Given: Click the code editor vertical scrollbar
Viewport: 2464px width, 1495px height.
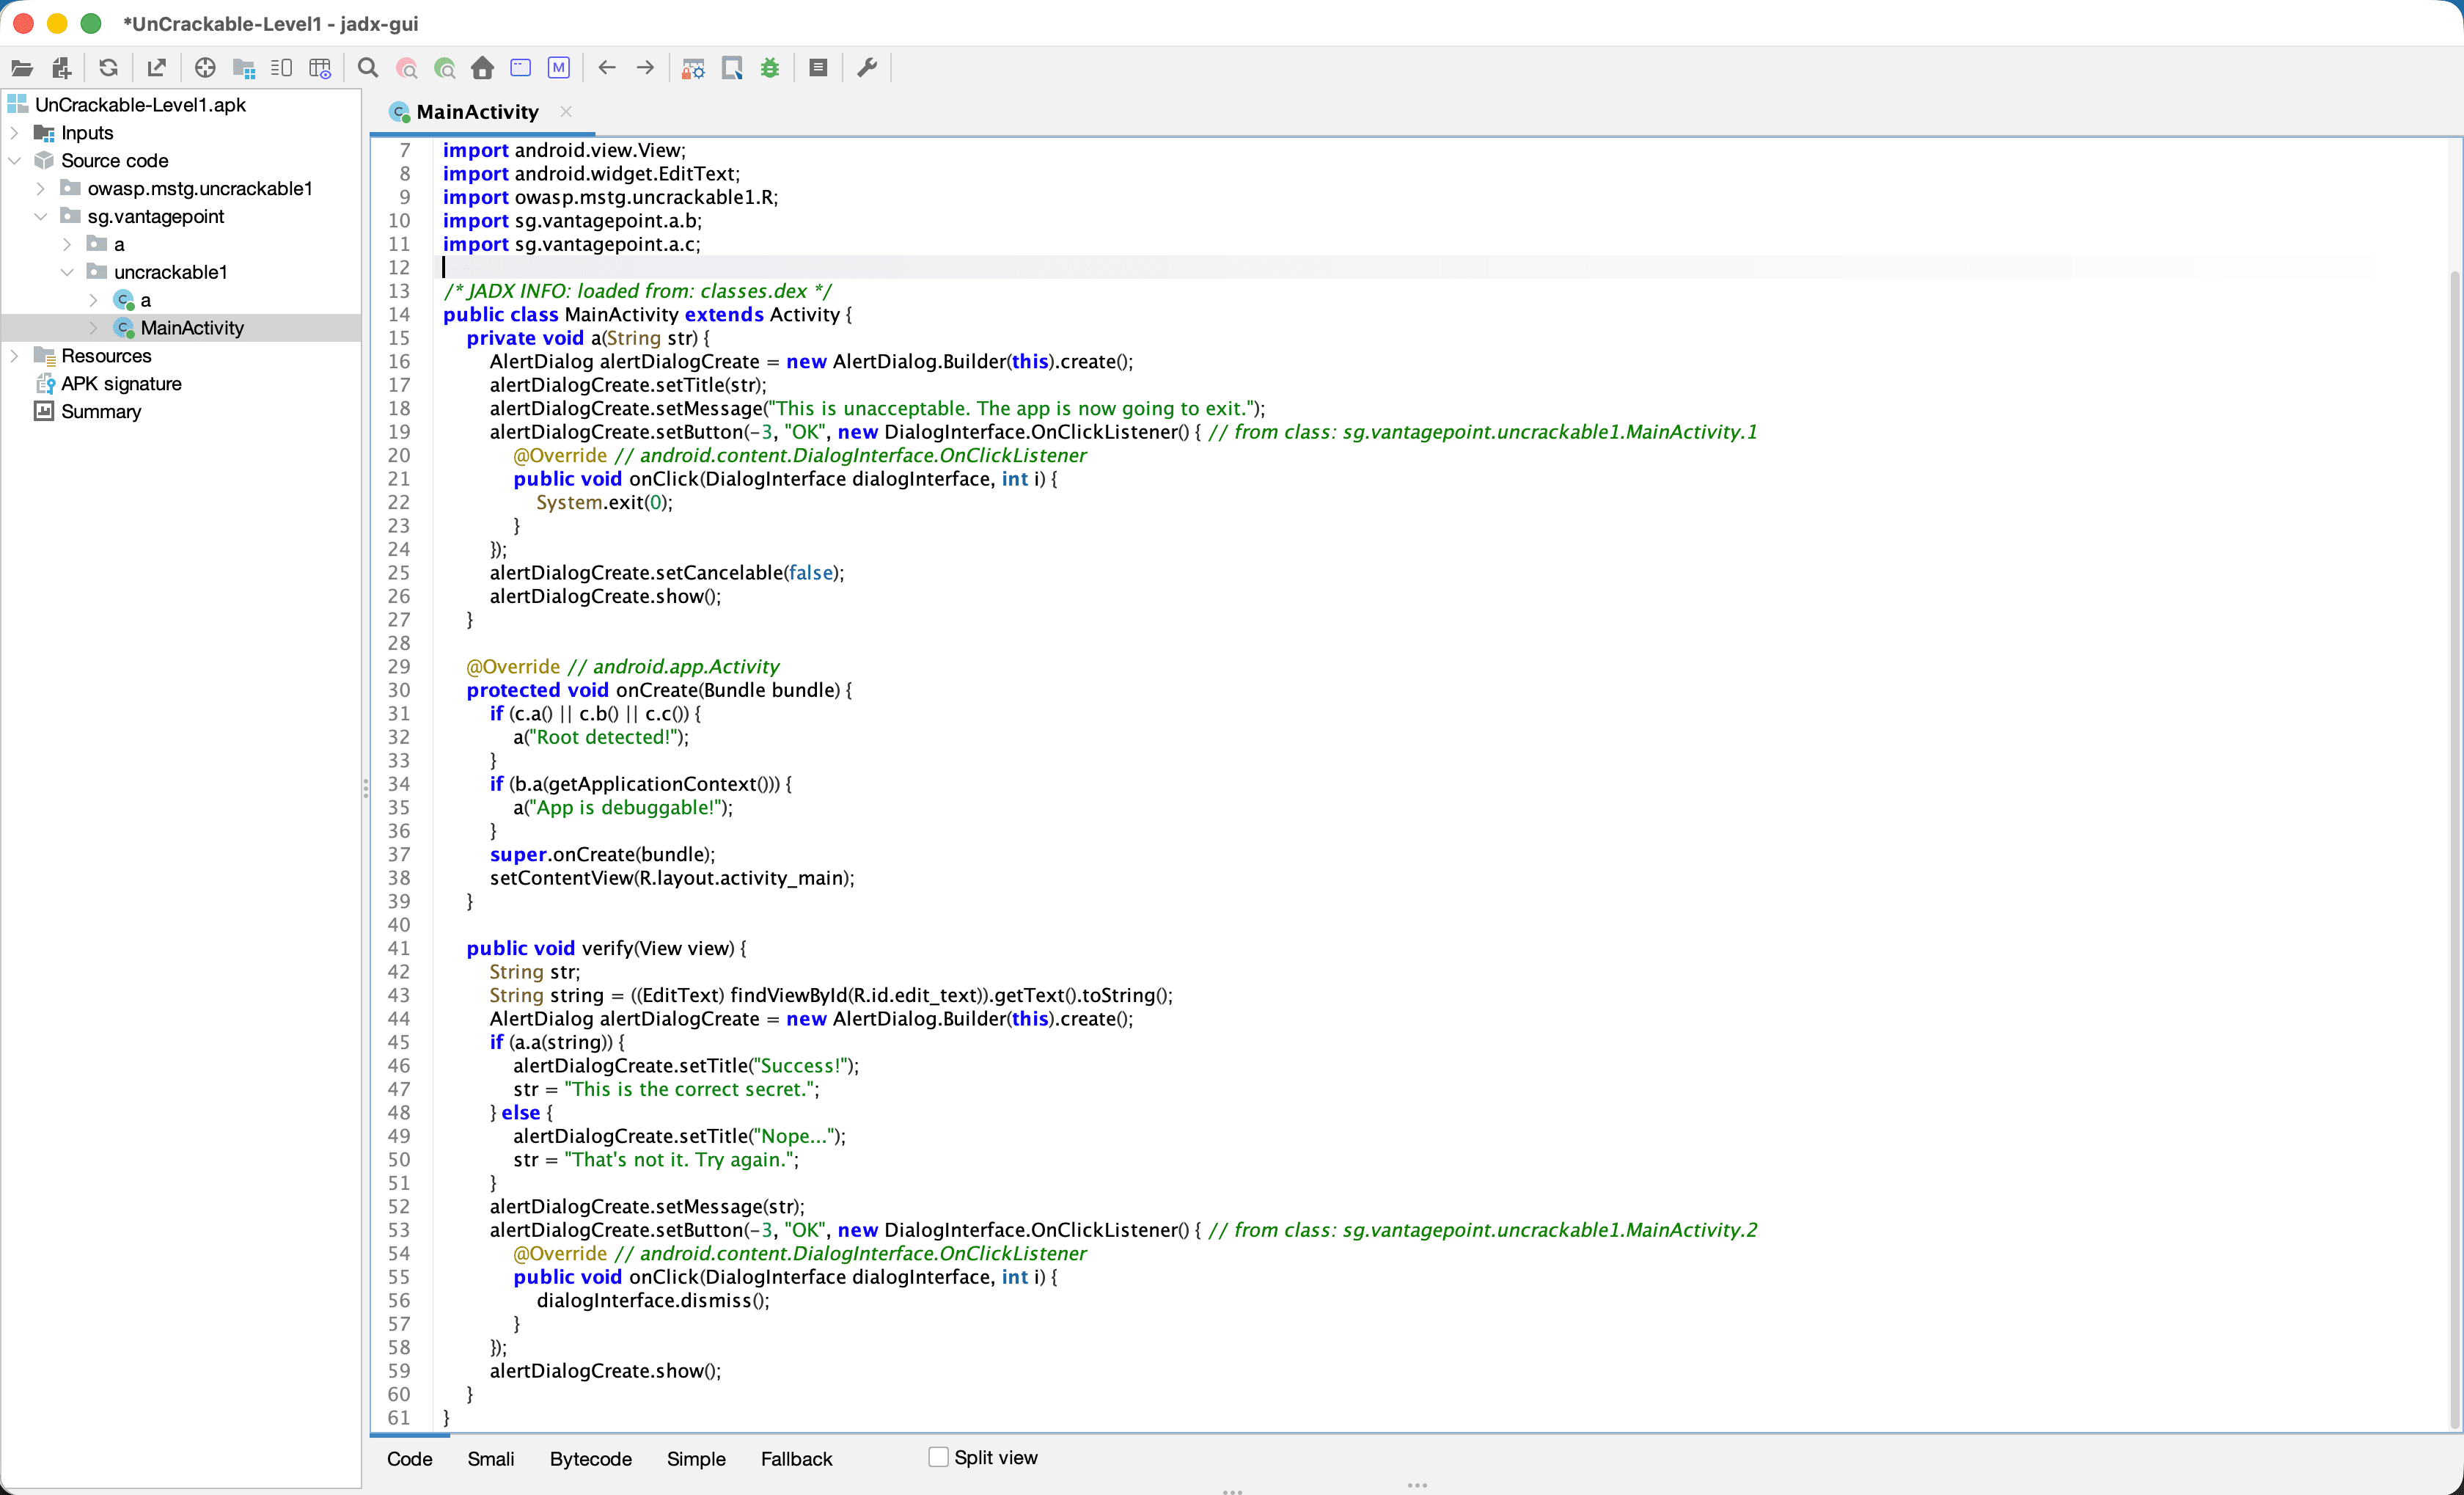Looking at the screenshot, I should click(x=2454, y=850).
